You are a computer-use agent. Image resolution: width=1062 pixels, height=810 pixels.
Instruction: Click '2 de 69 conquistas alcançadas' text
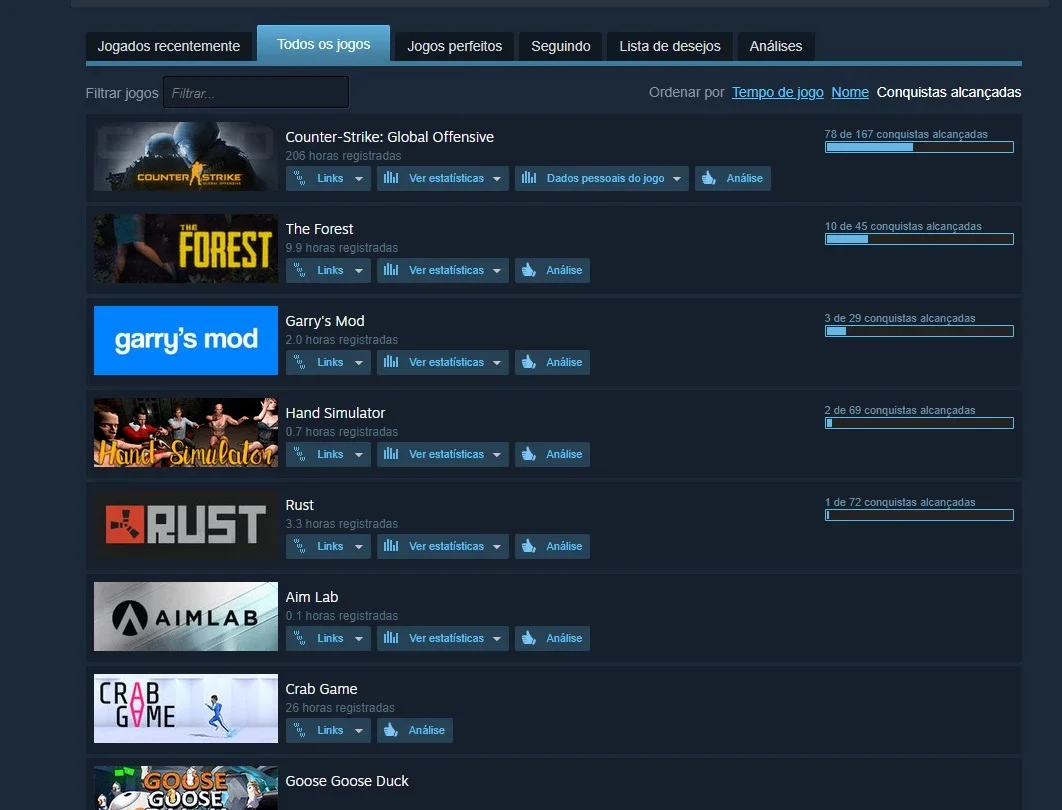pyautogui.click(x=899, y=410)
